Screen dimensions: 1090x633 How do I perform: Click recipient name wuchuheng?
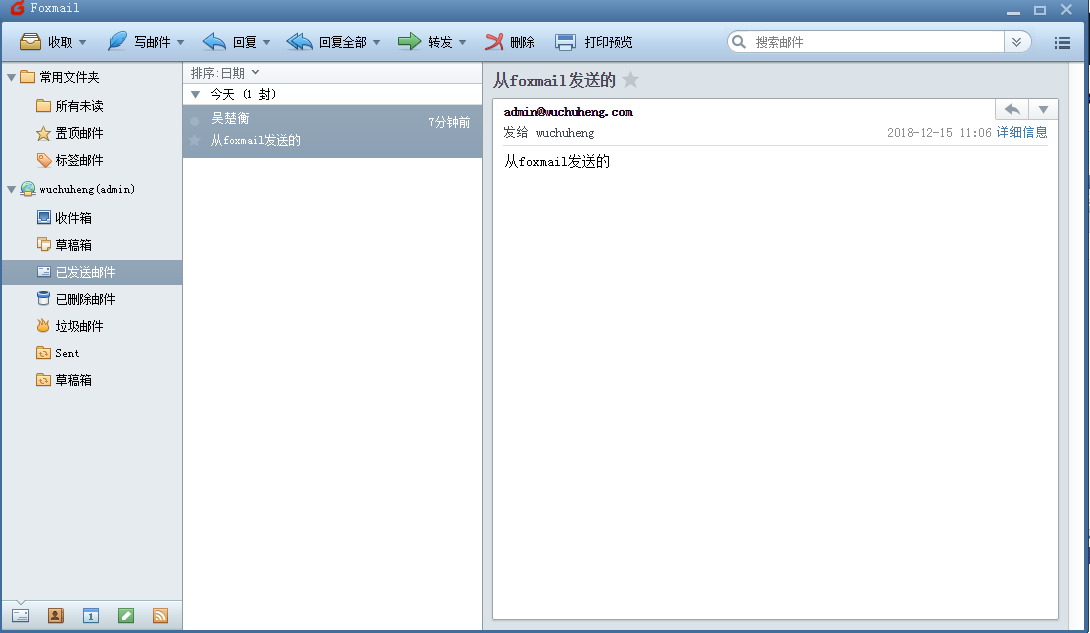pos(564,133)
